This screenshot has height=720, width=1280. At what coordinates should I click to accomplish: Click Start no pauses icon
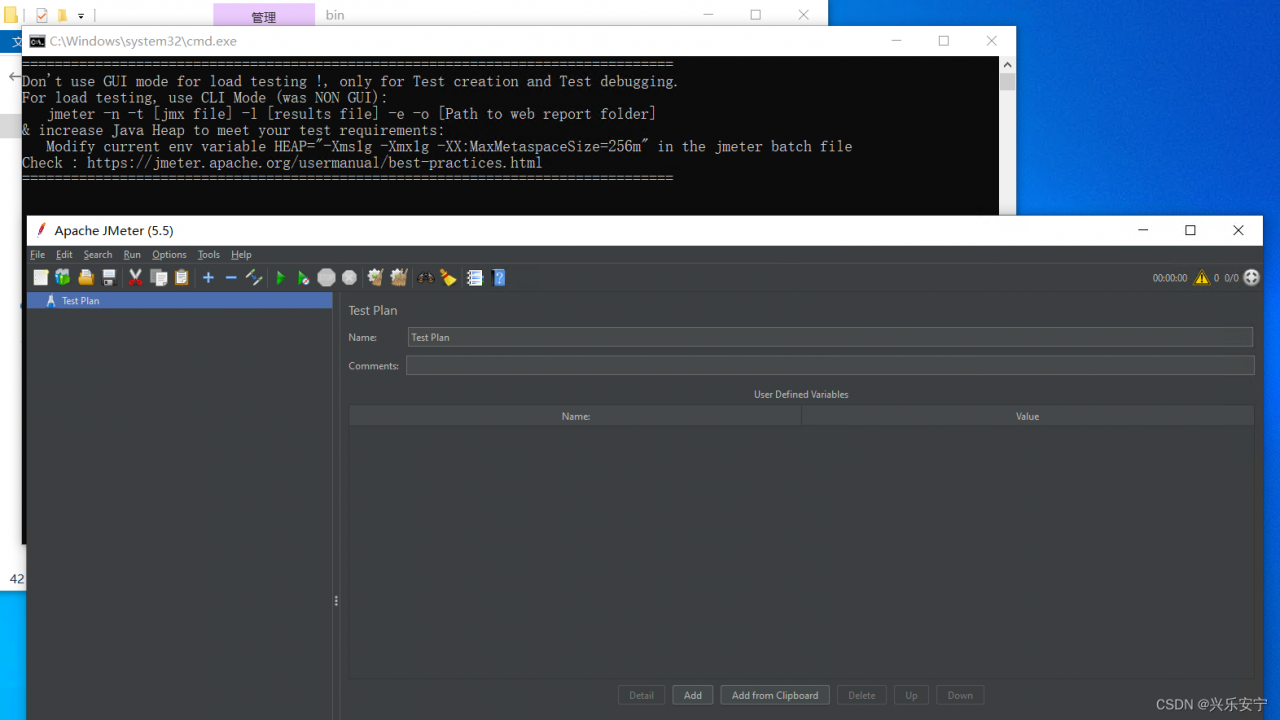coord(303,278)
